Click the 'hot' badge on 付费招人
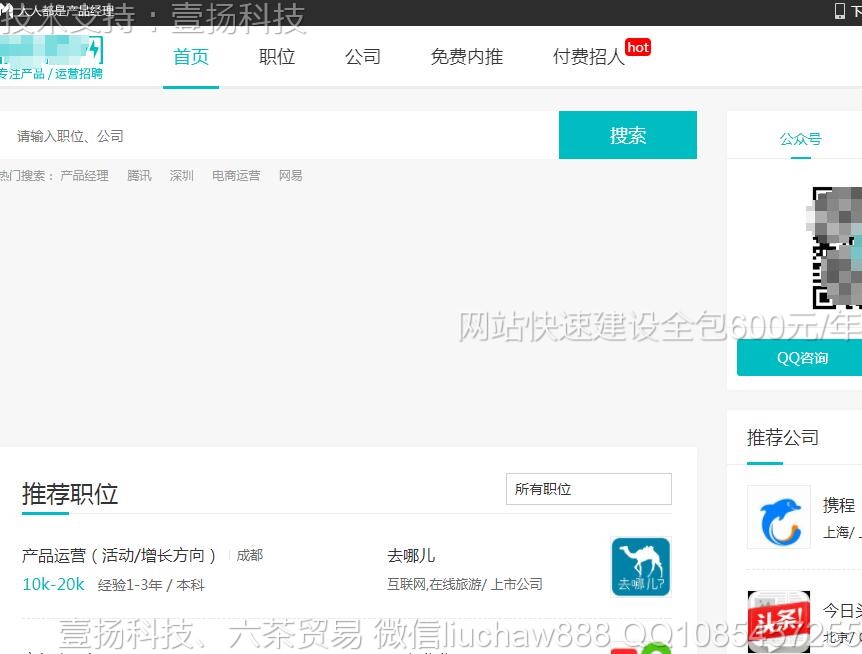 click(638, 46)
